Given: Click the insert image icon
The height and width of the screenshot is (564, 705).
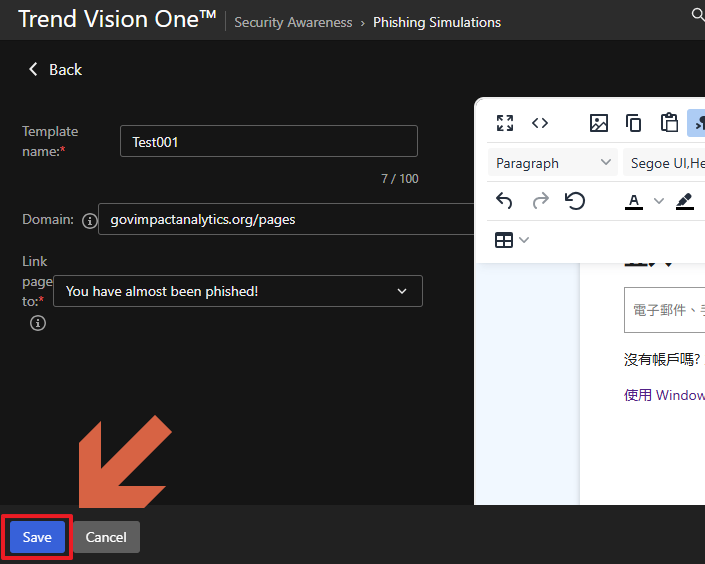Looking at the screenshot, I should tap(599, 123).
